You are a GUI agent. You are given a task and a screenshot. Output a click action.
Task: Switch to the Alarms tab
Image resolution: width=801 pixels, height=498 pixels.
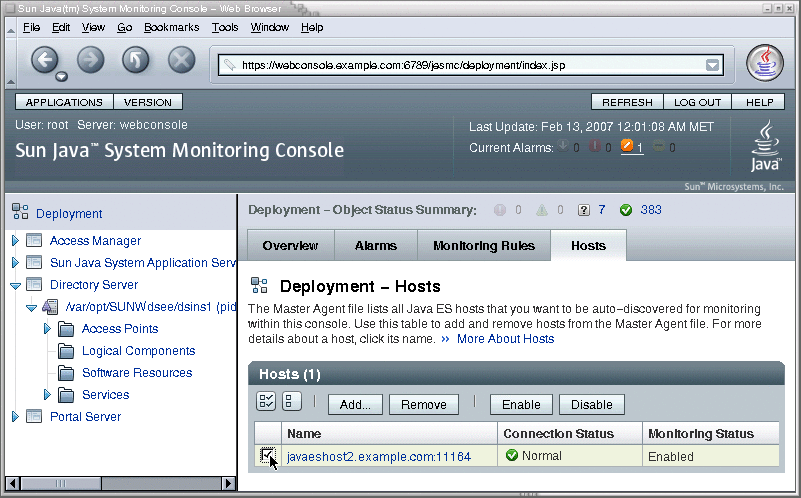pyautogui.click(x=376, y=246)
